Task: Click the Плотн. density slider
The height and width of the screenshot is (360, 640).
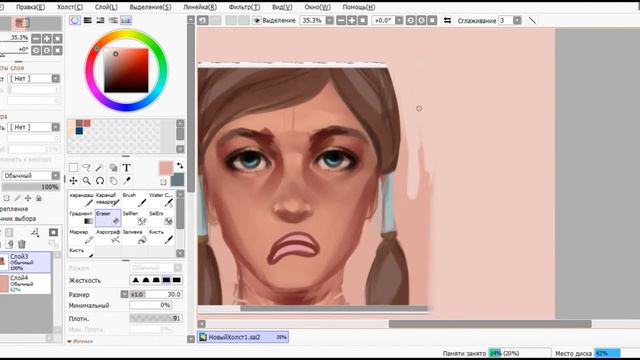Action: point(156,318)
